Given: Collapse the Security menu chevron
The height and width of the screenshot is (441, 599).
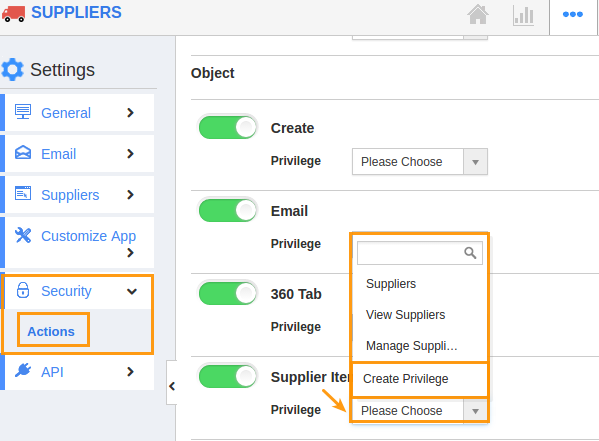Looking at the screenshot, I should coord(132,292).
